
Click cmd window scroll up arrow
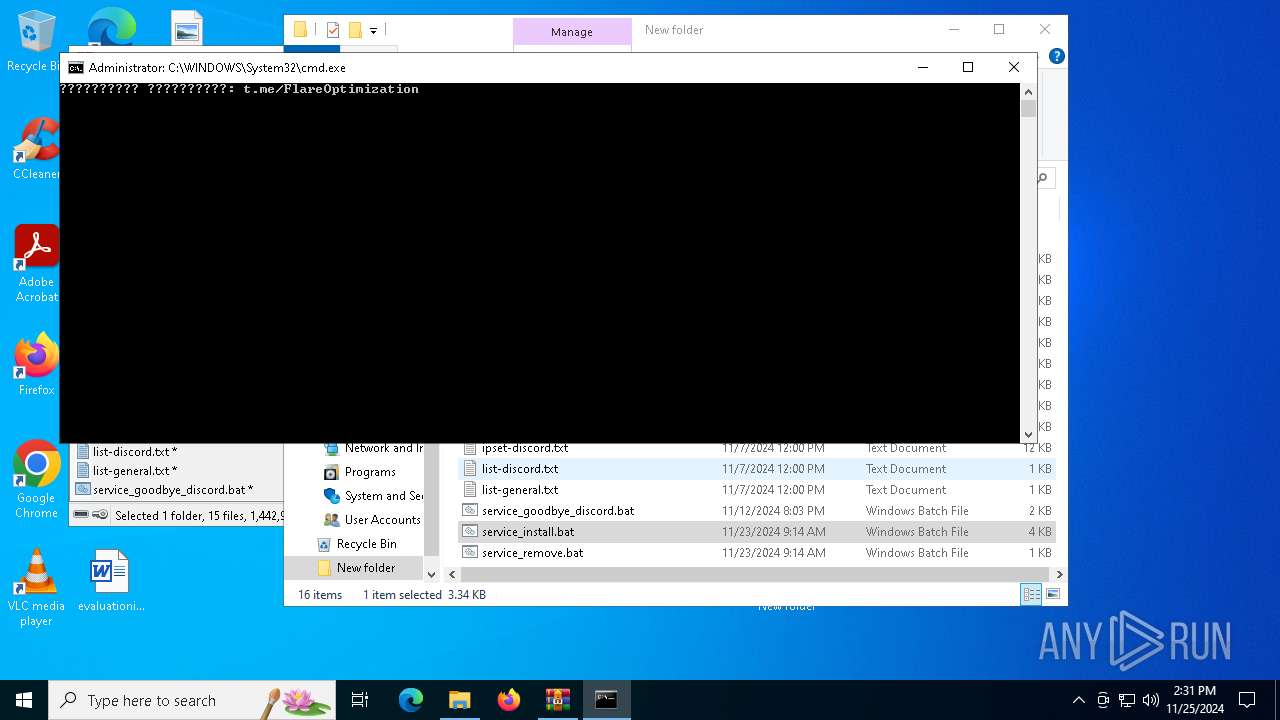point(1028,92)
